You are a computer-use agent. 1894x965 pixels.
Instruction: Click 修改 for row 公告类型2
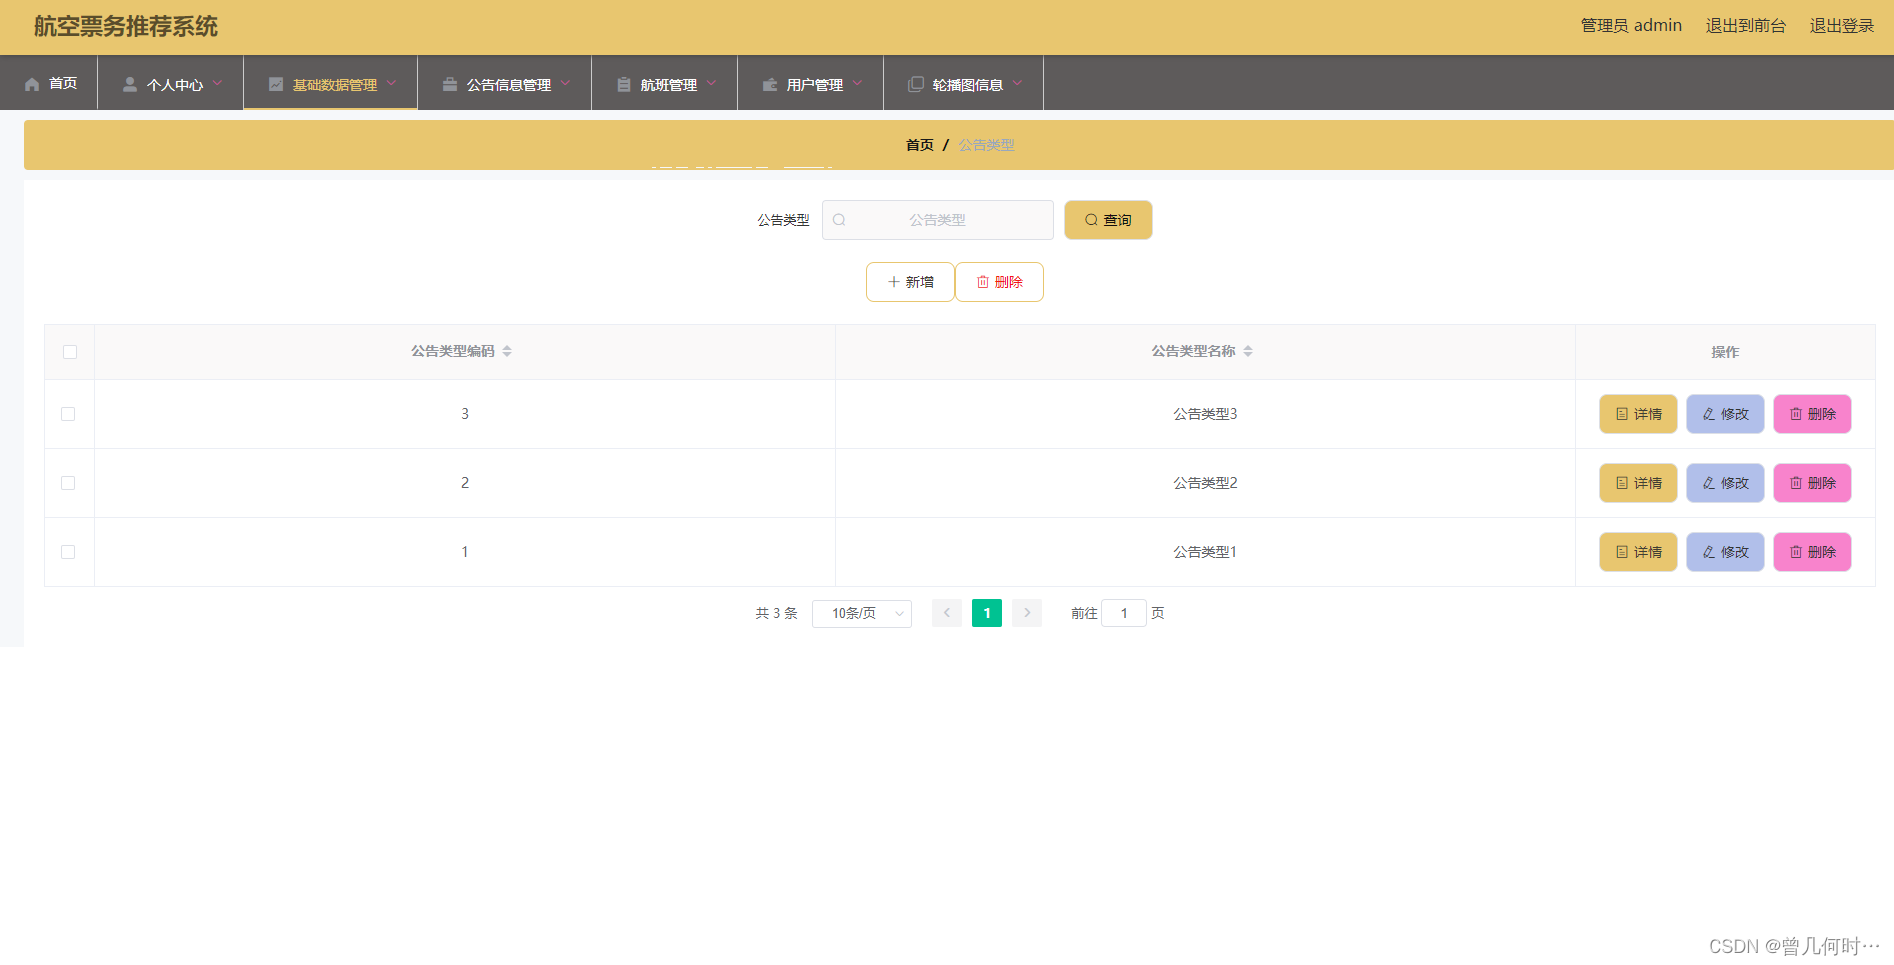(x=1725, y=483)
